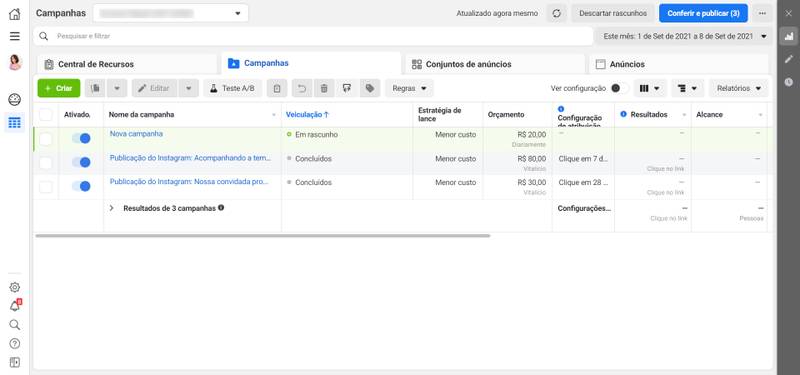
Task: Open the columns layout dropdown
Action: (650, 88)
